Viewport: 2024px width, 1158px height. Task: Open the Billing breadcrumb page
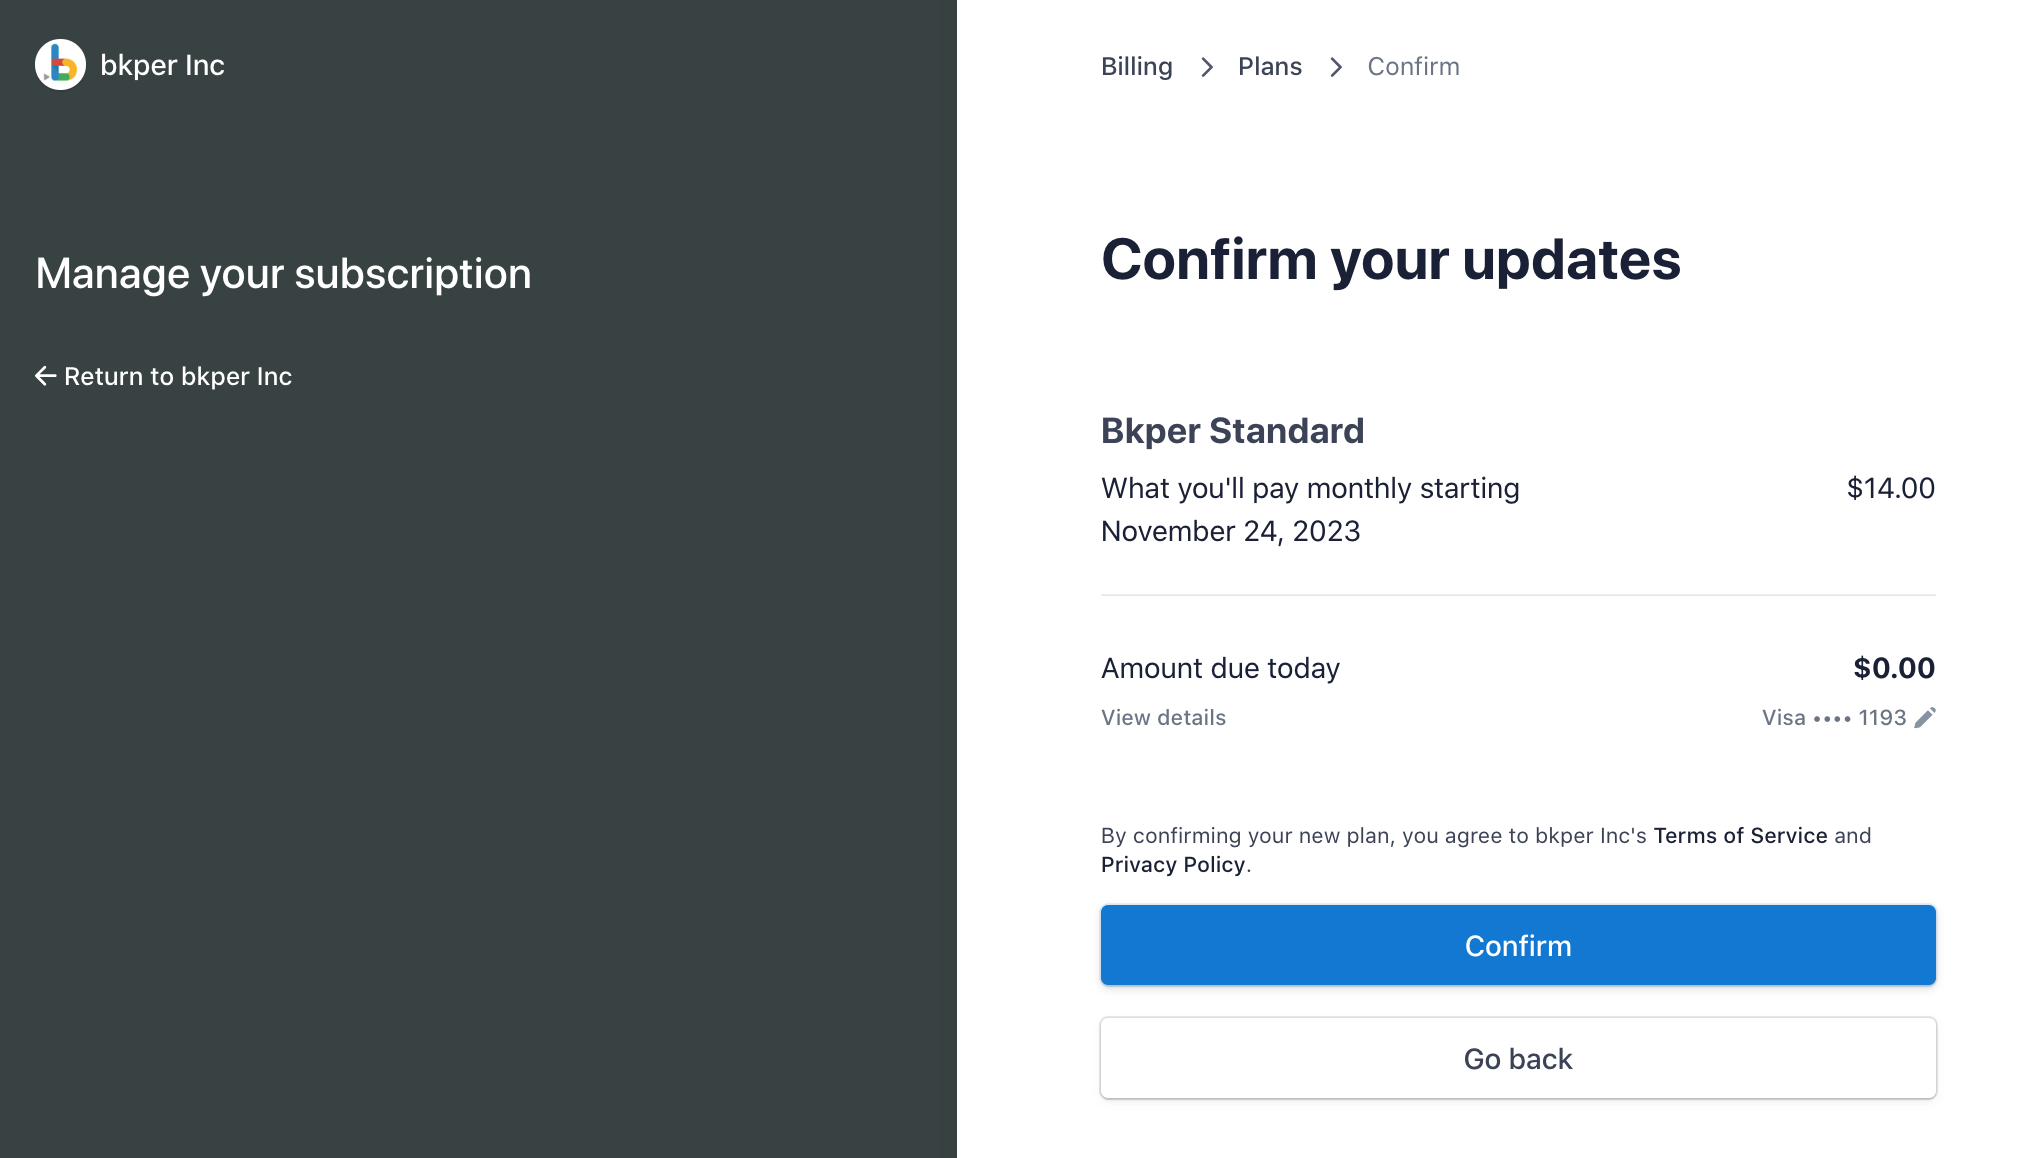(x=1136, y=66)
